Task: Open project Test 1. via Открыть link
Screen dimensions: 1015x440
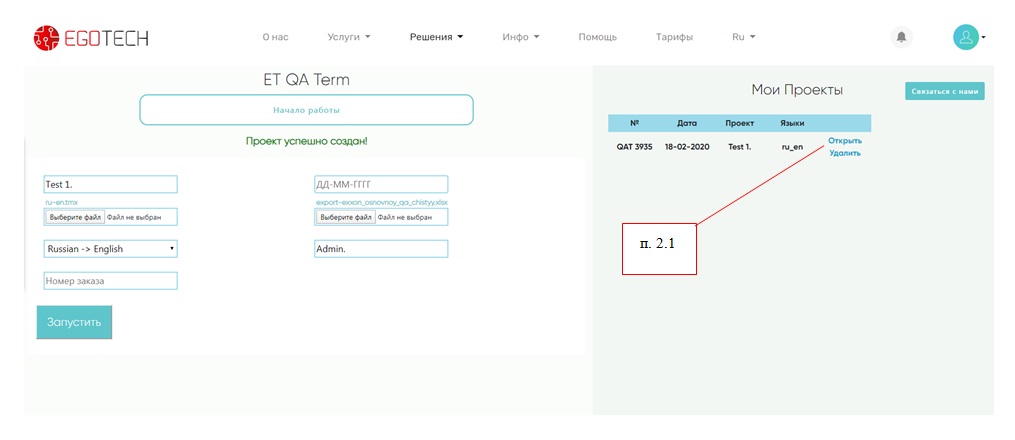Action: pyautogui.click(x=844, y=141)
